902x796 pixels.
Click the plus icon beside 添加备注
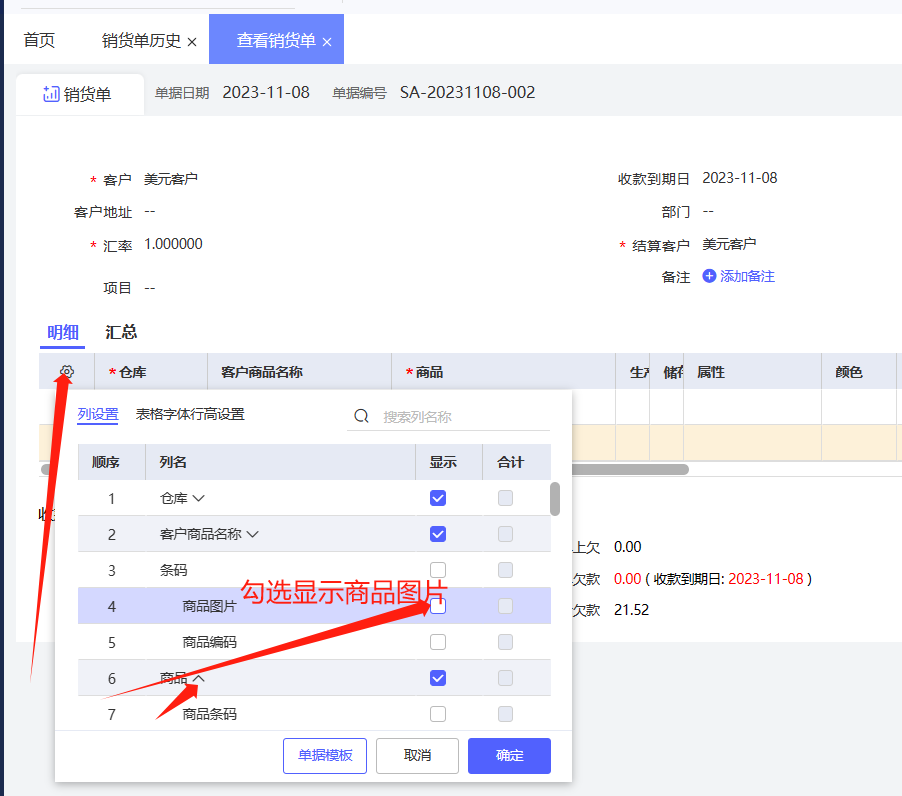tap(709, 276)
